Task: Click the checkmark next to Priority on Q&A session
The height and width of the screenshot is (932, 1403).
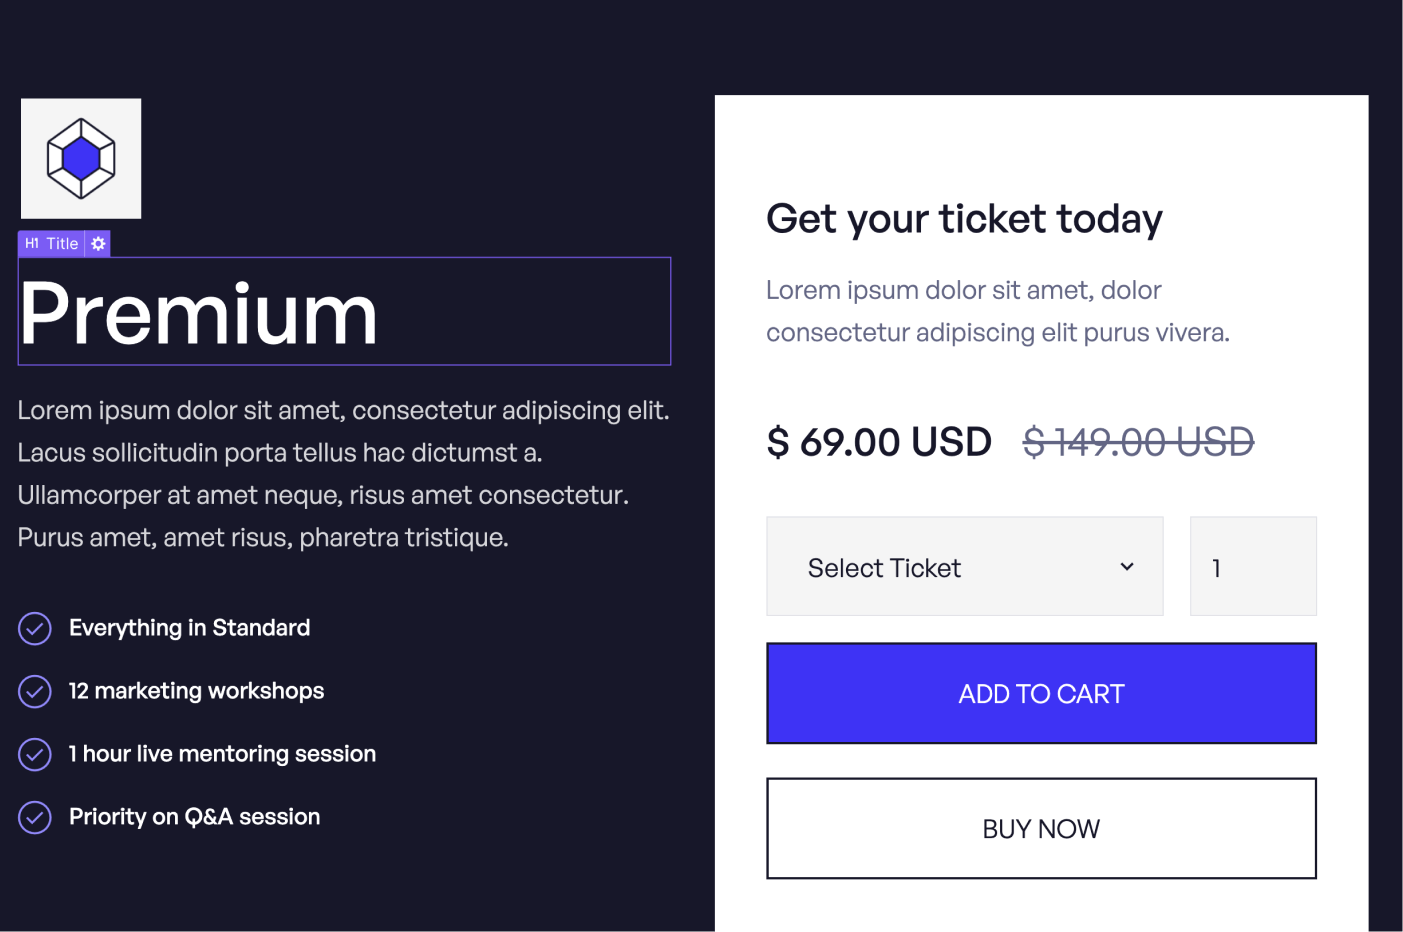Action: pyautogui.click(x=34, y=817)
